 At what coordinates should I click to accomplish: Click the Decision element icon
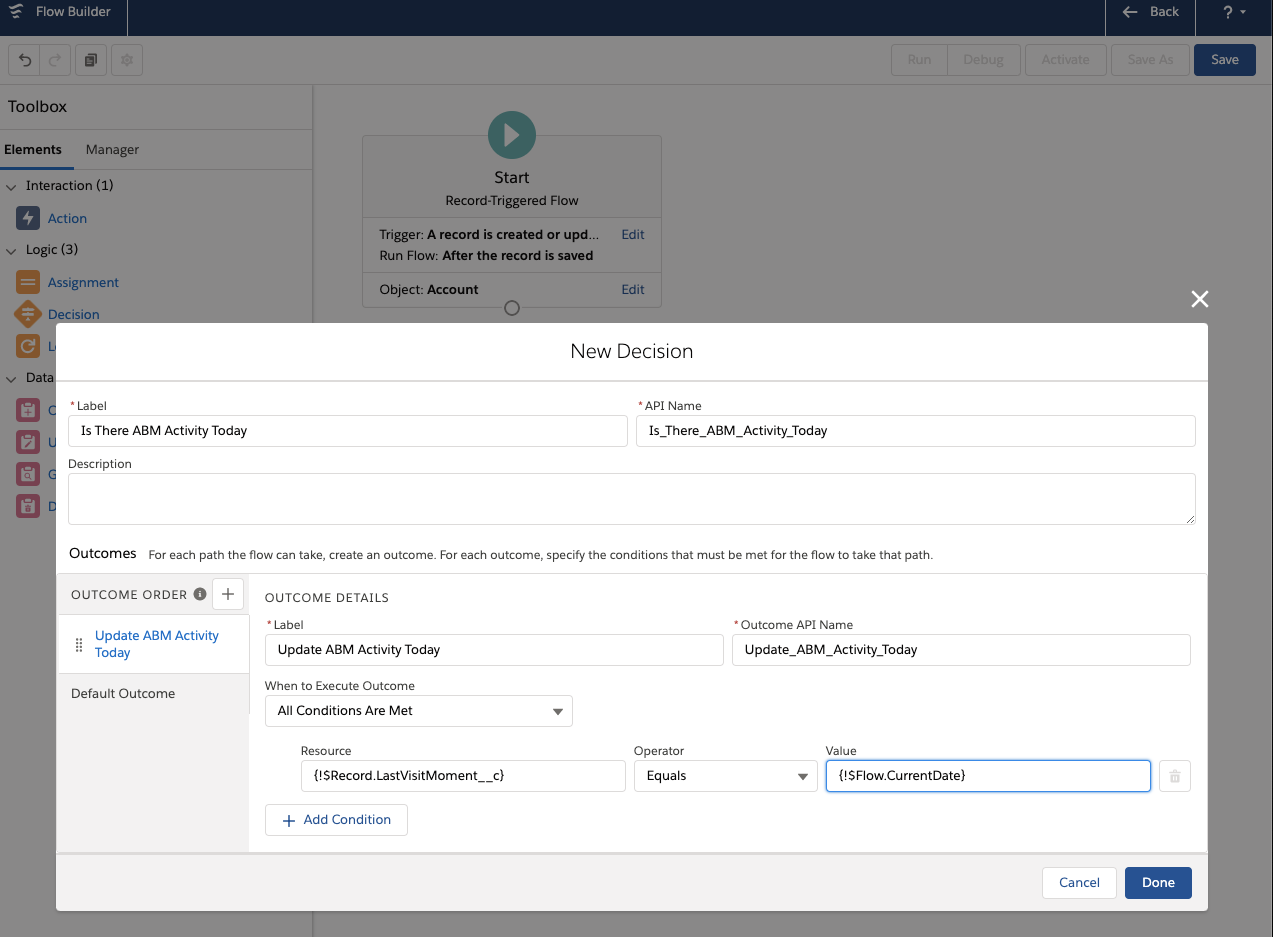[x=28, y=314]
